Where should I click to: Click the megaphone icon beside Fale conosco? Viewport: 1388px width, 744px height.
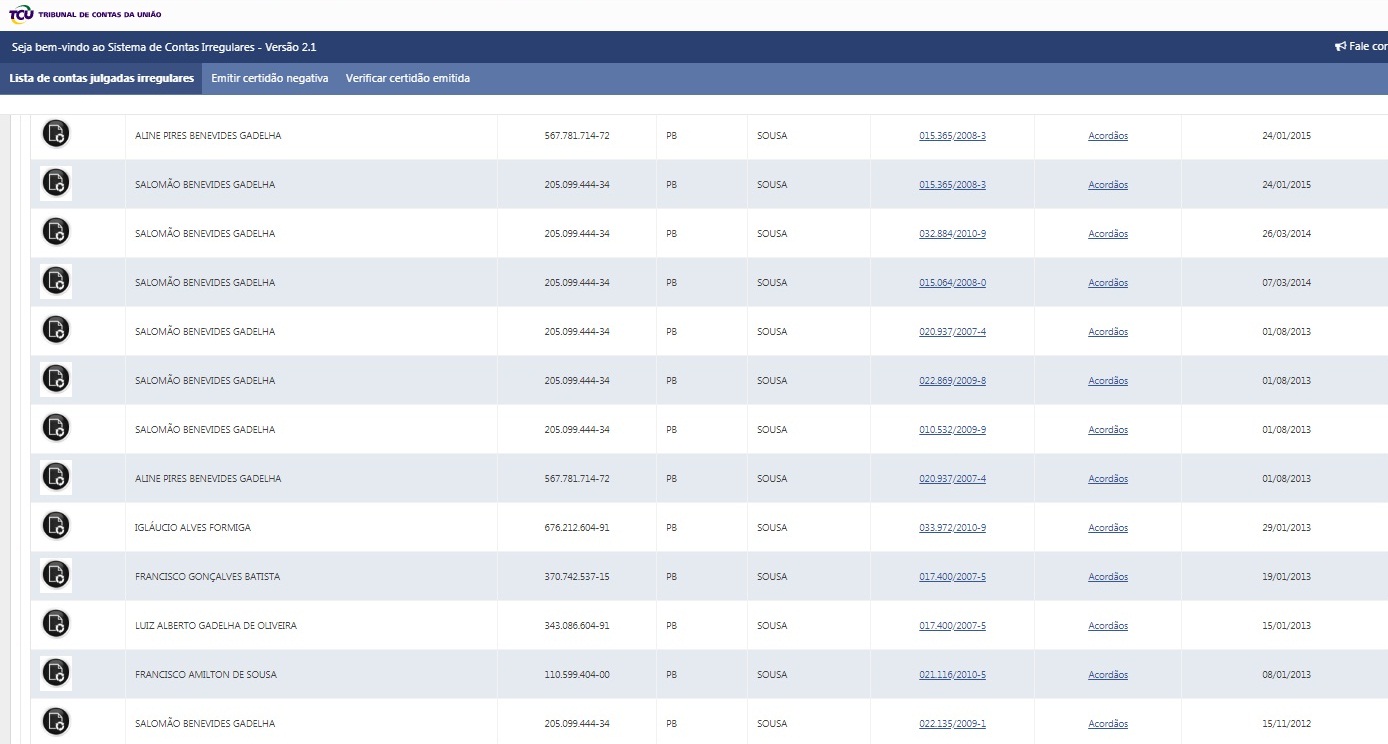(1340, 47)
